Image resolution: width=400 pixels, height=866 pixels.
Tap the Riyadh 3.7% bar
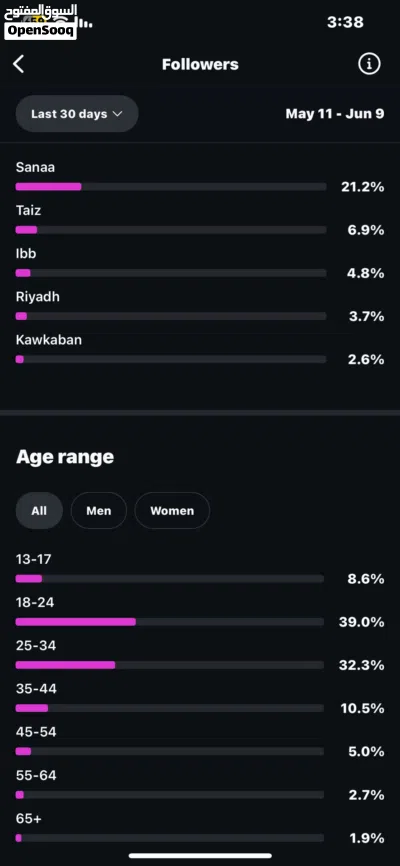(x=171, y=316)
